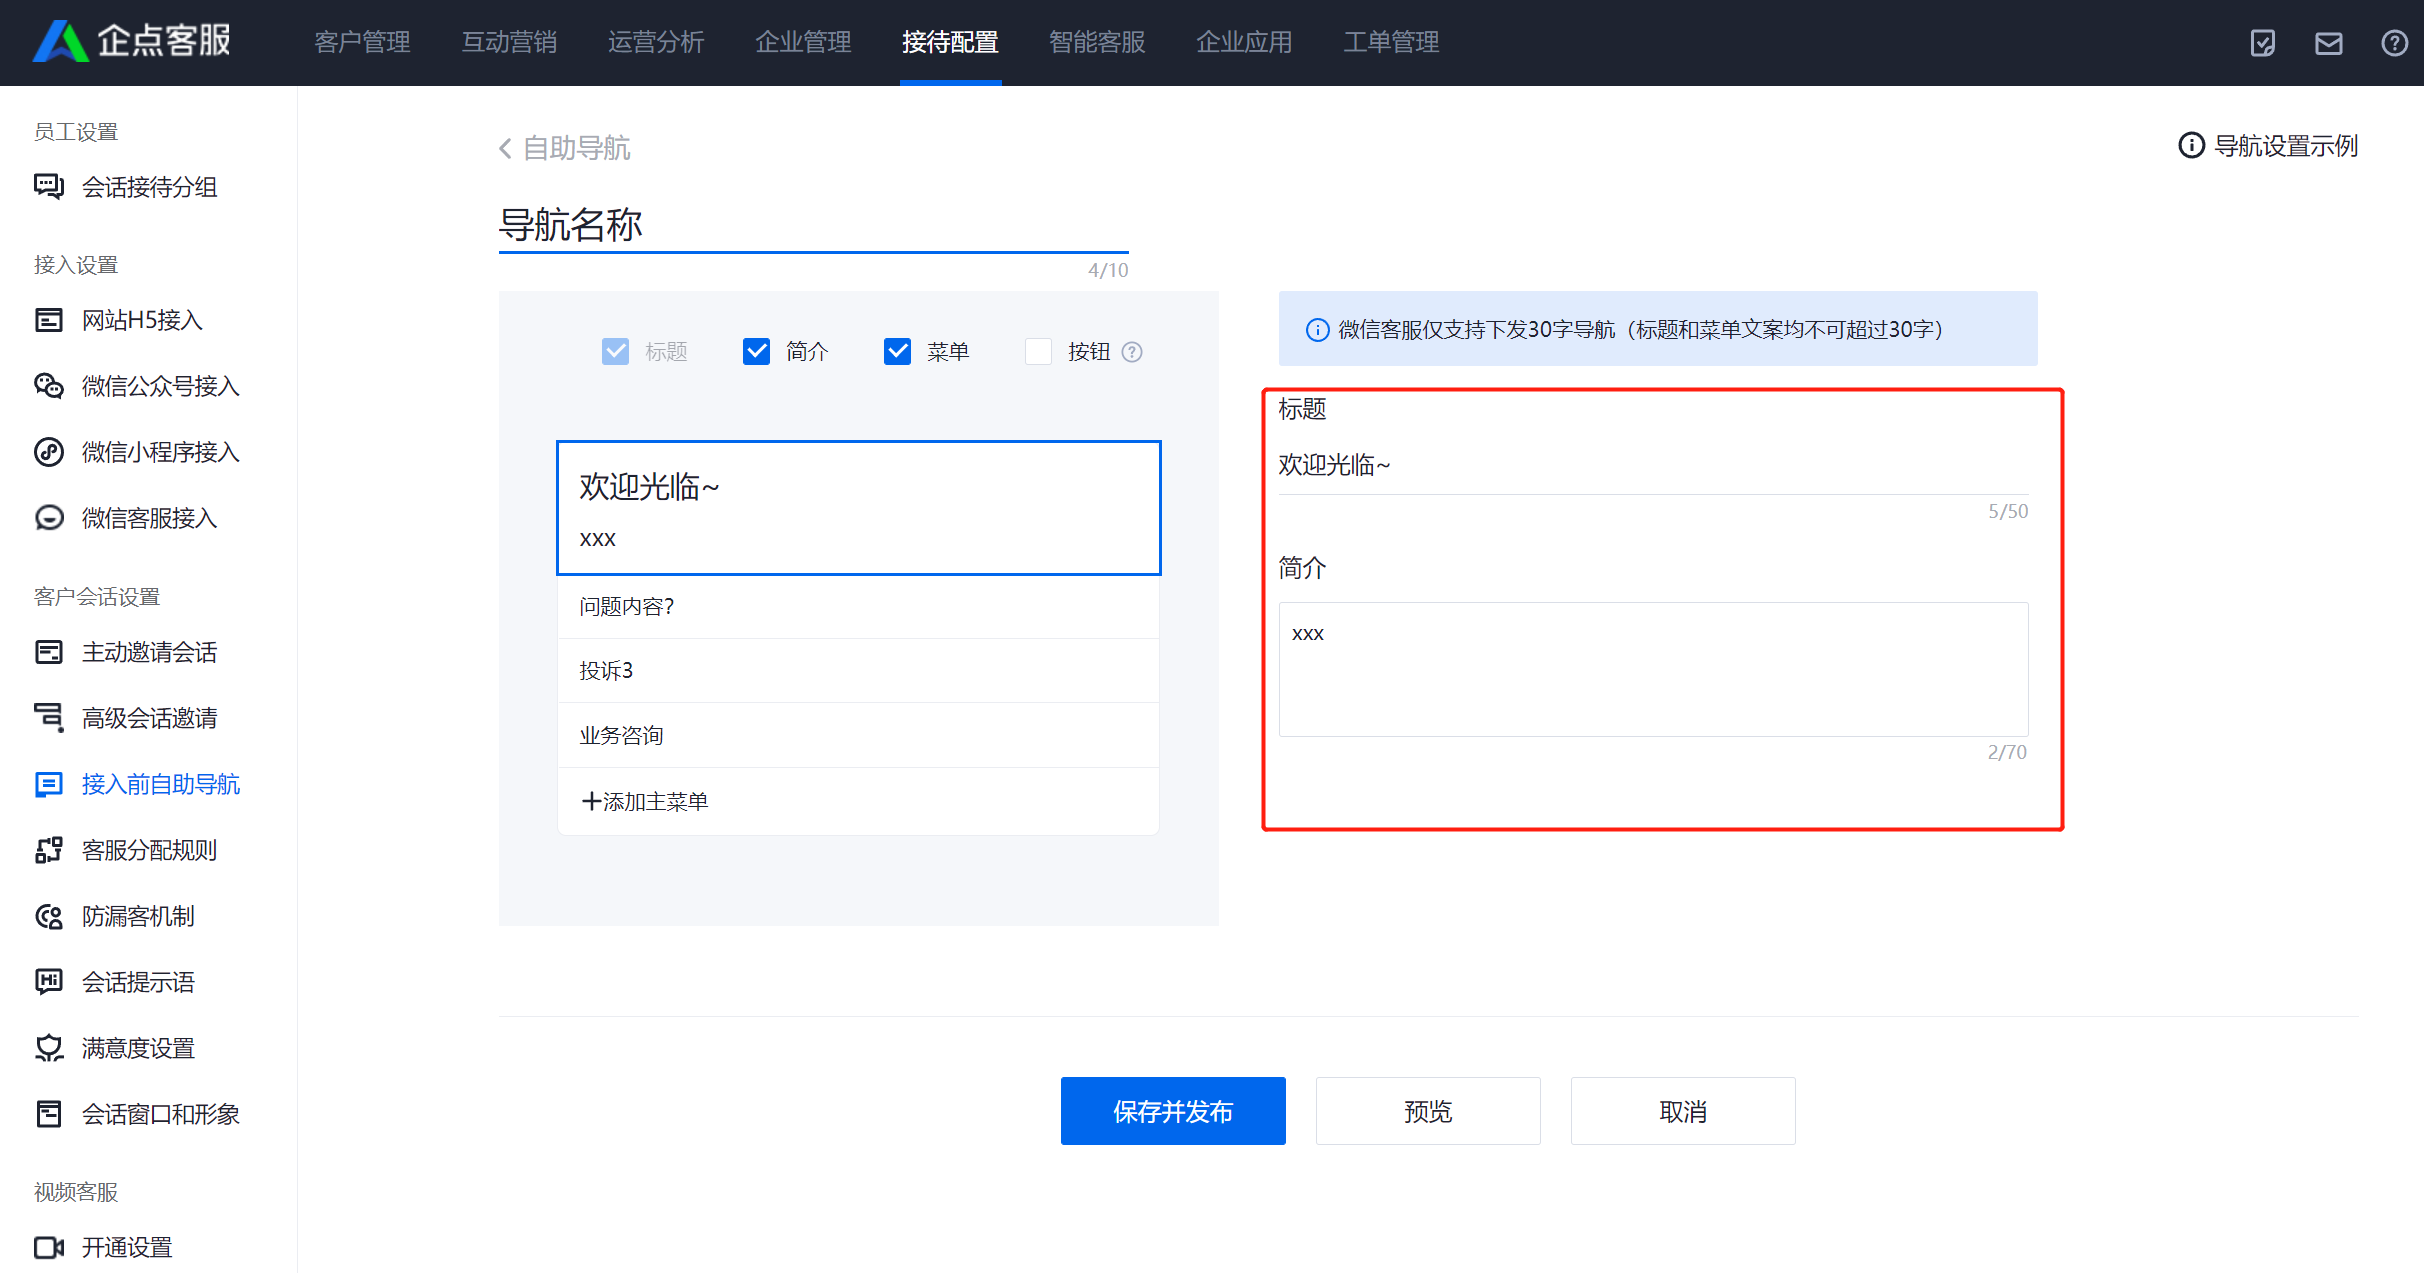Click the help icon beside 按钮
The width and height of the screenshot is (2424, 1273).
click(1132, 352)
